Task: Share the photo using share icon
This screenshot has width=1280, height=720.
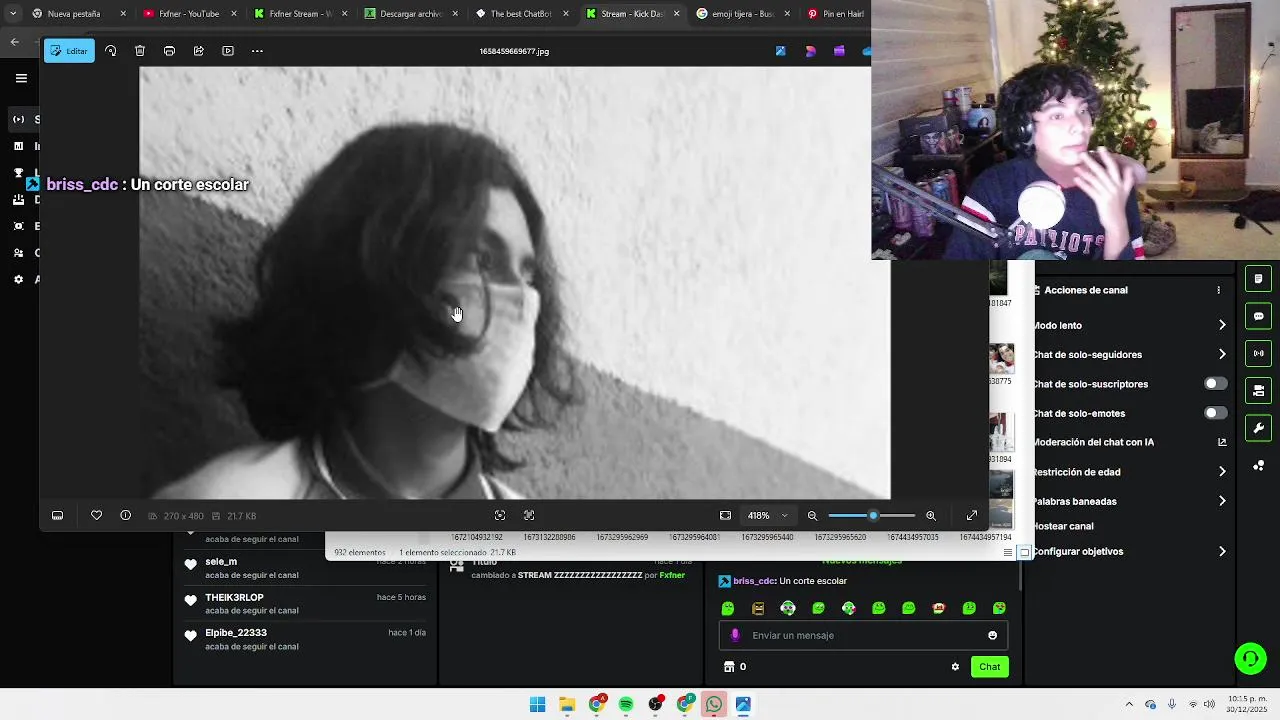Action: [199, 51]
